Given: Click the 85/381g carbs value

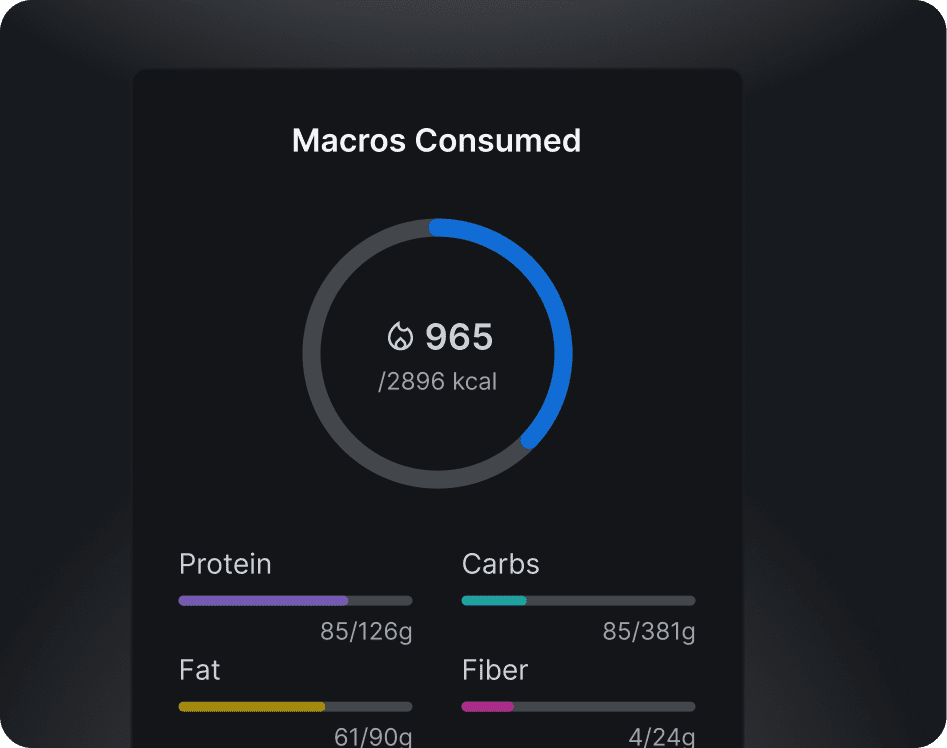Looking at the screenshot, I should pyautogui.click(x=649, y=632).
